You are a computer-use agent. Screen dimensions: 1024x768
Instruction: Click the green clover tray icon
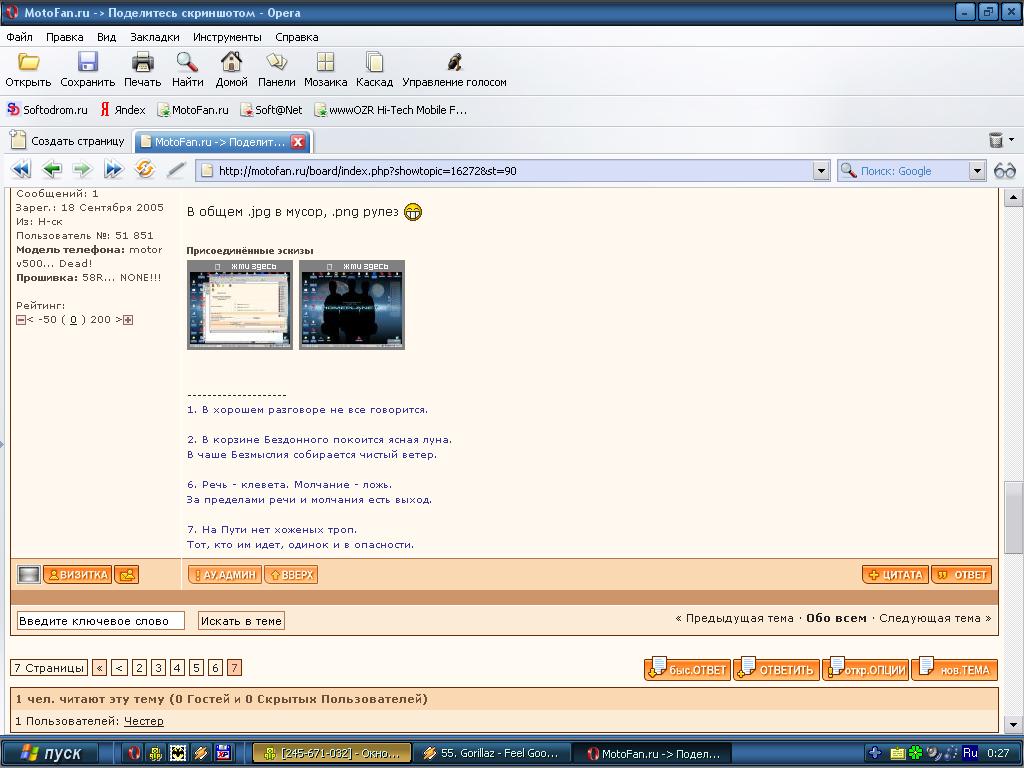(x=916, y=753)
